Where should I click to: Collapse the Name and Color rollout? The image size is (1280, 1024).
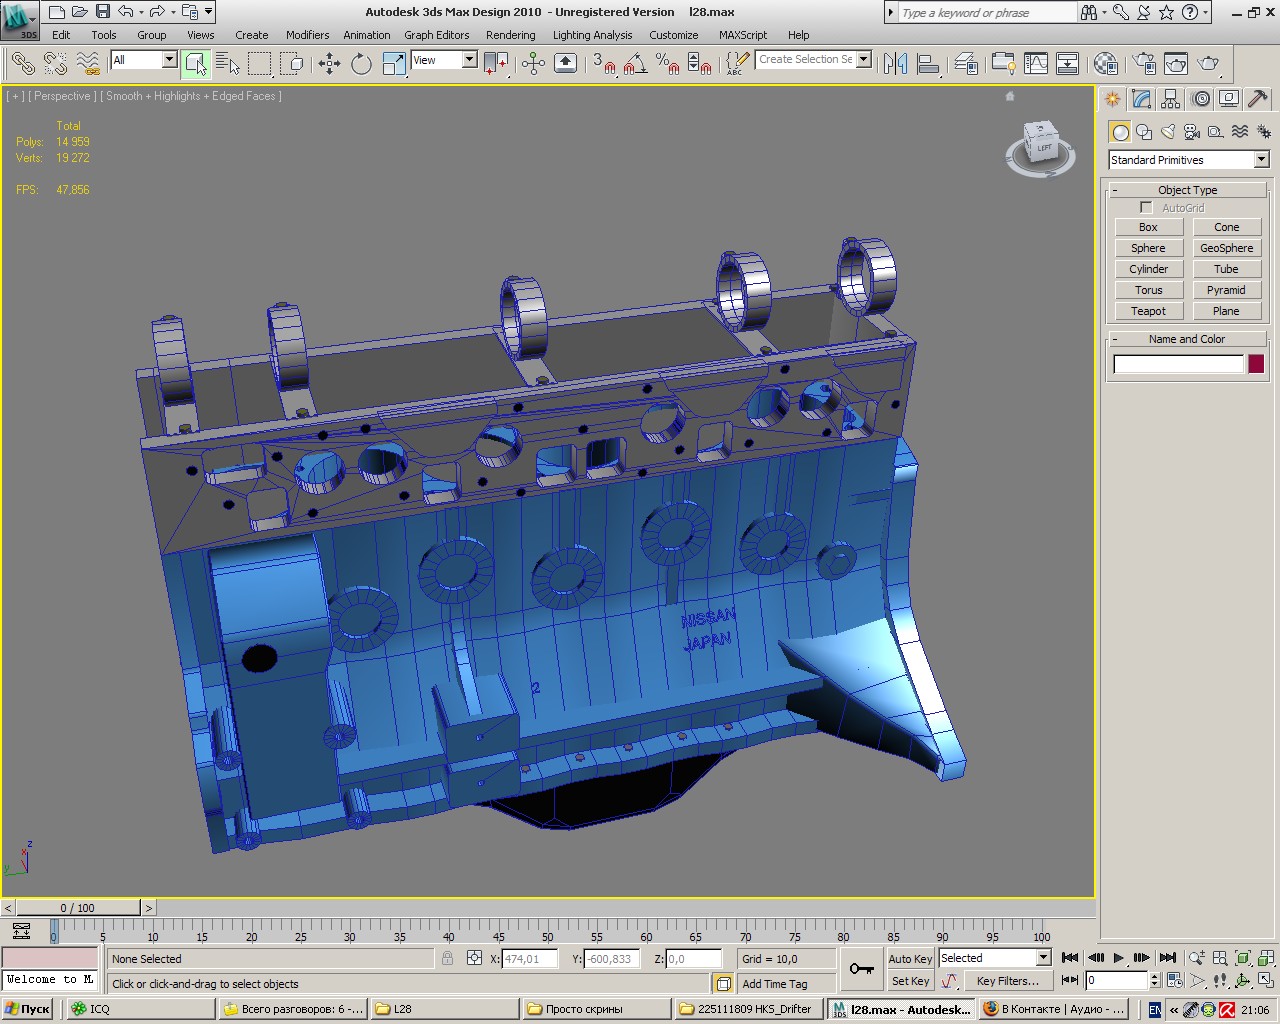click(1187, 339)
